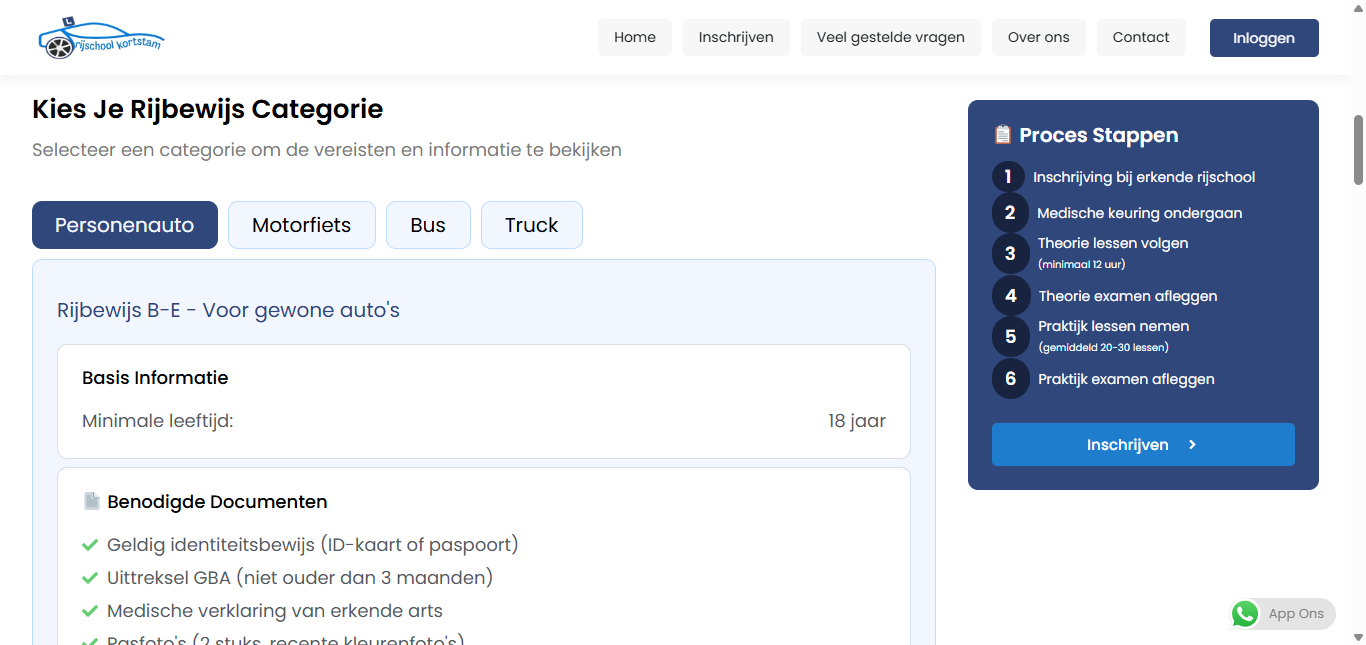The width and height of the screenshot is (1366, 645).
Task: Open the Bus category tab
Action: tap(428, 225)
